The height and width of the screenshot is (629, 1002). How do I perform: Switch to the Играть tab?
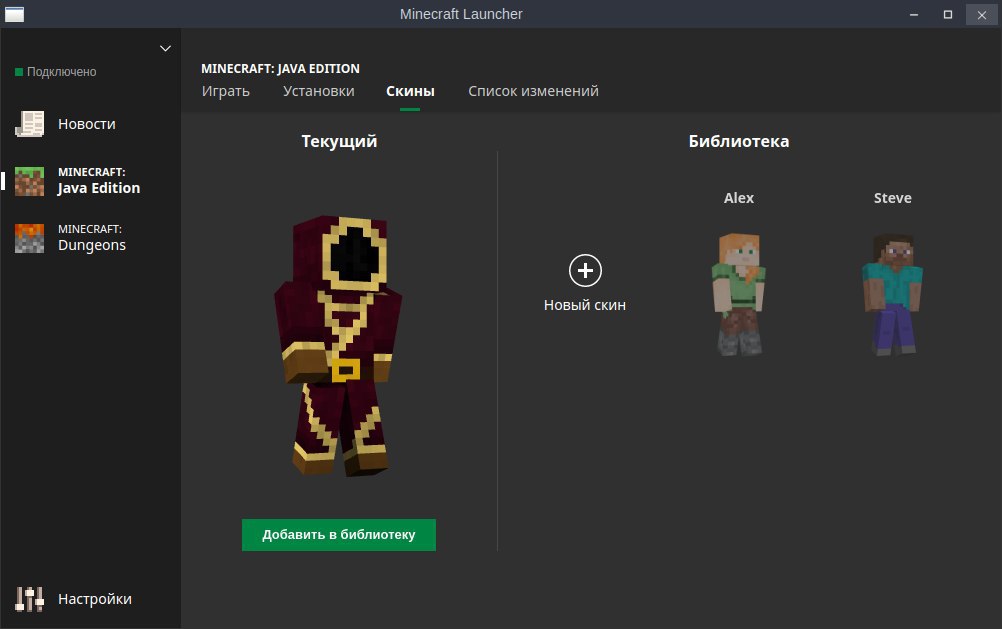(226, 91)
